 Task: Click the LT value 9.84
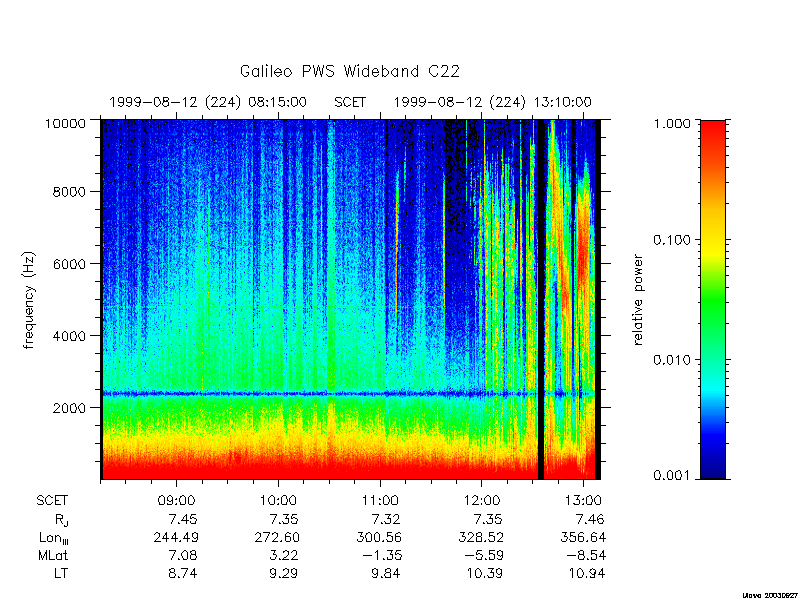click(x=386, y=573)
